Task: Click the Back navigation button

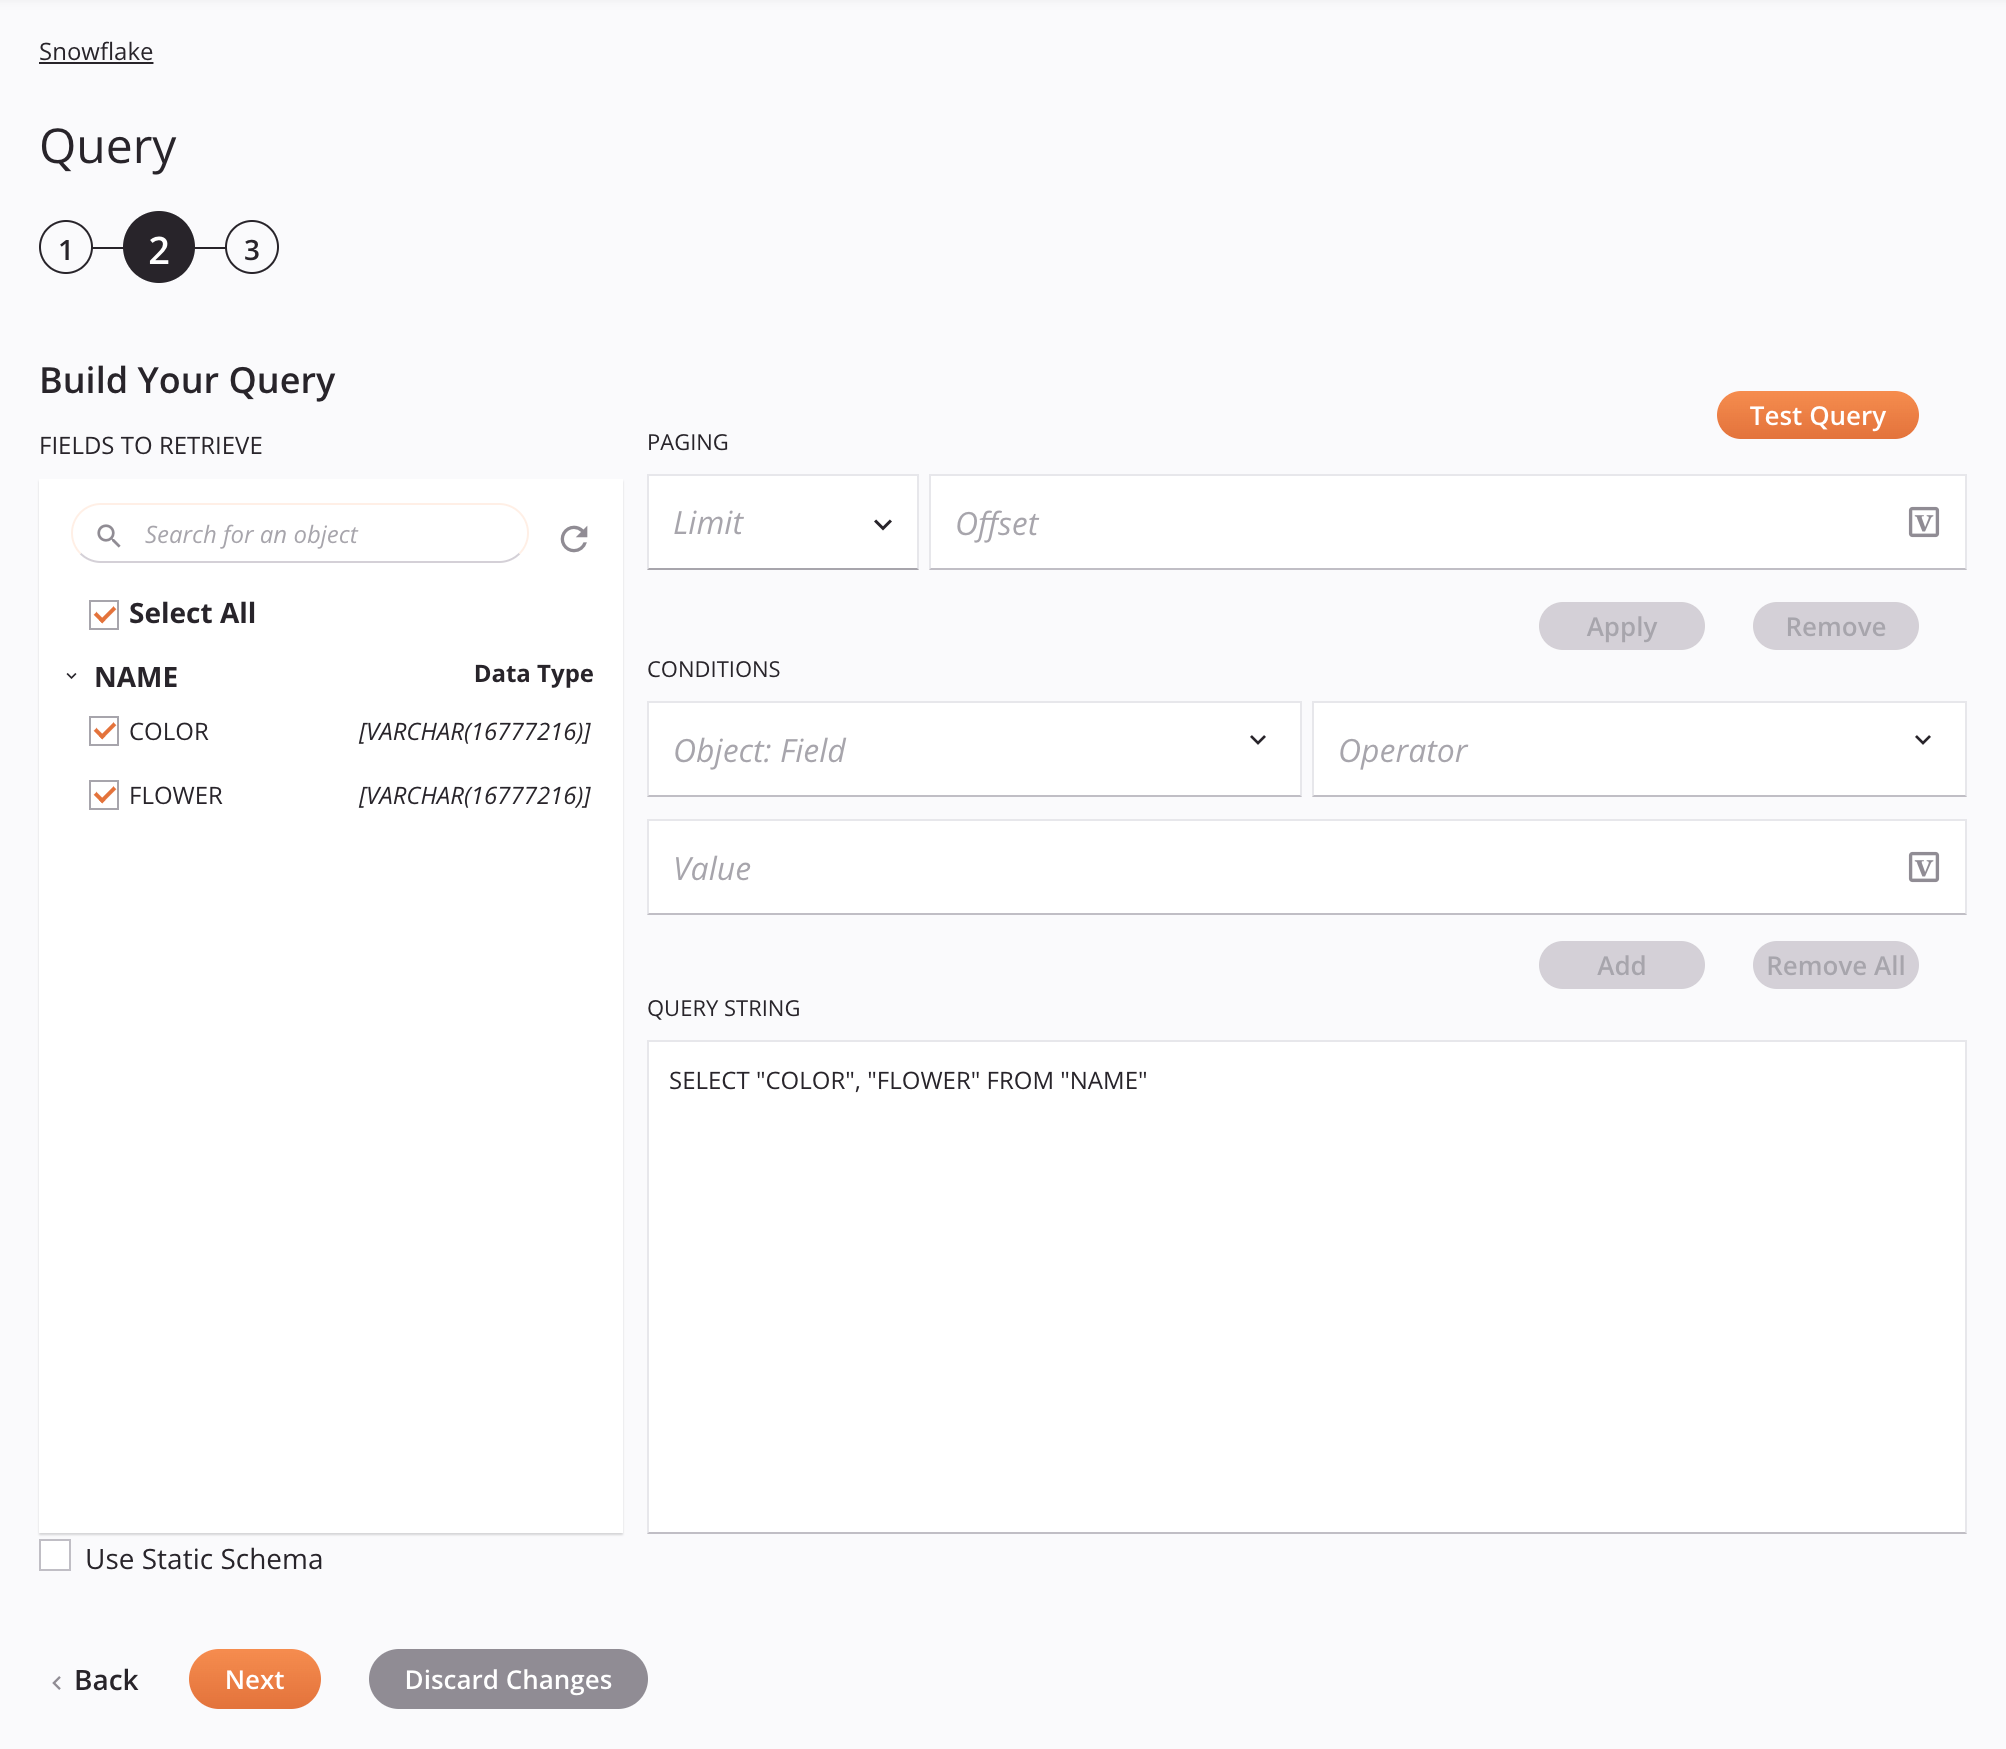Action: coord(92,1679)
